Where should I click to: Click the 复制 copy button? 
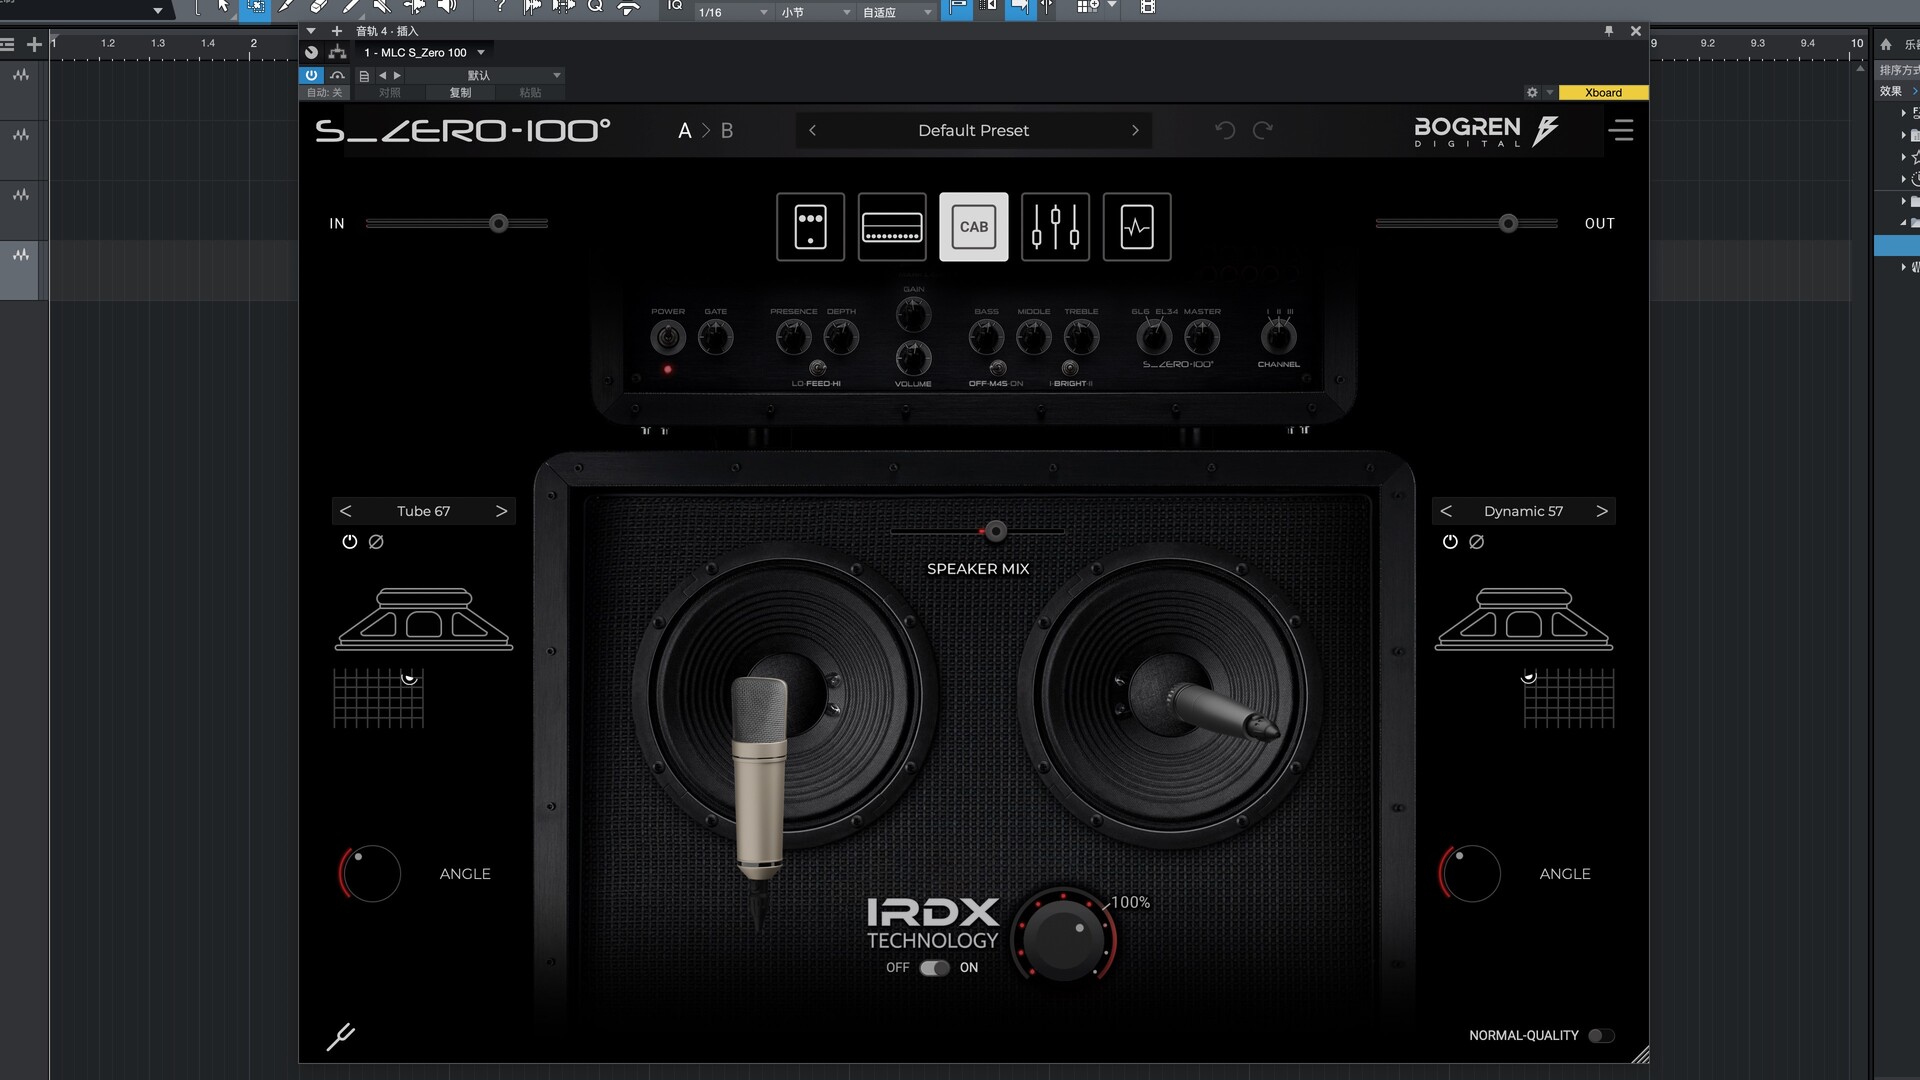tap(460, 93)
